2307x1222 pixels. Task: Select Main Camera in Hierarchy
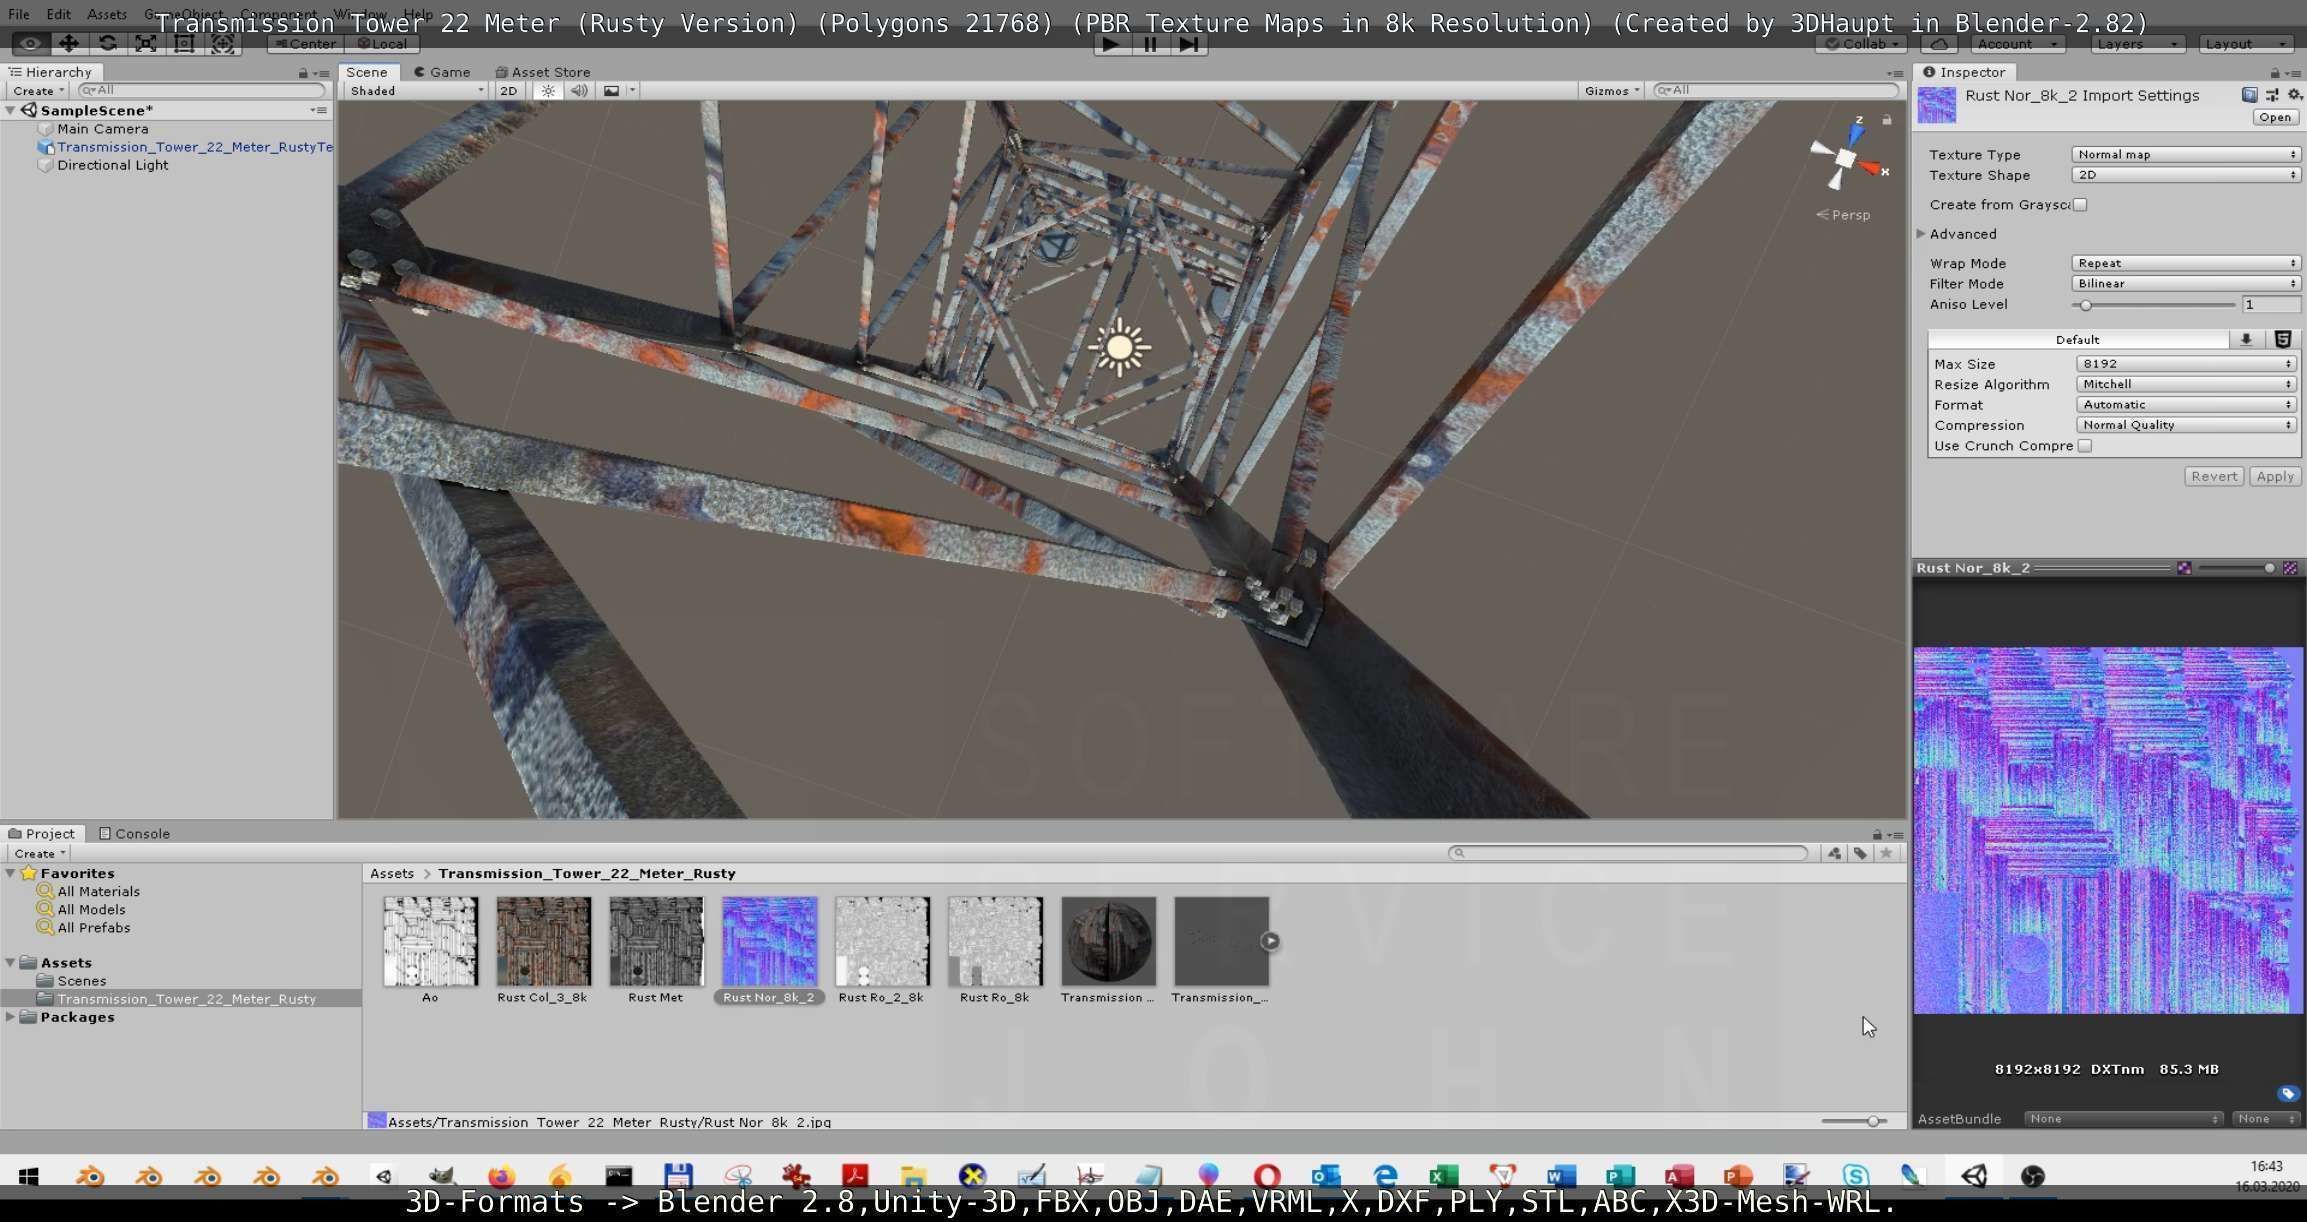[102, 129]
